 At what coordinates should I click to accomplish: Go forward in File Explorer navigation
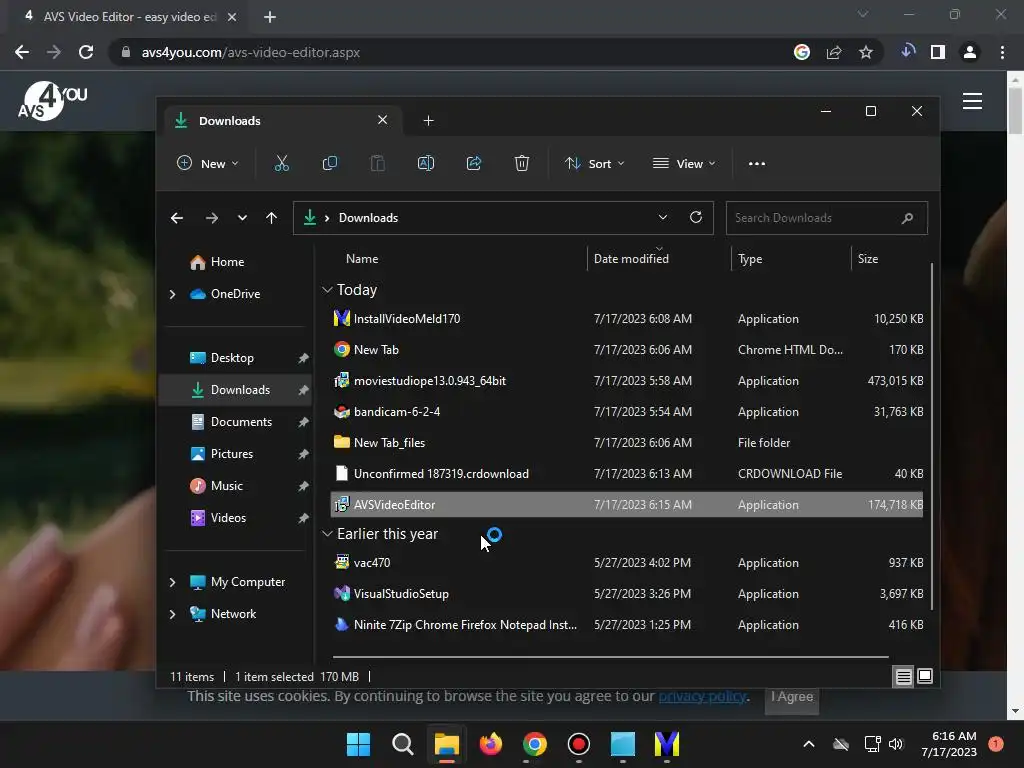212,218
